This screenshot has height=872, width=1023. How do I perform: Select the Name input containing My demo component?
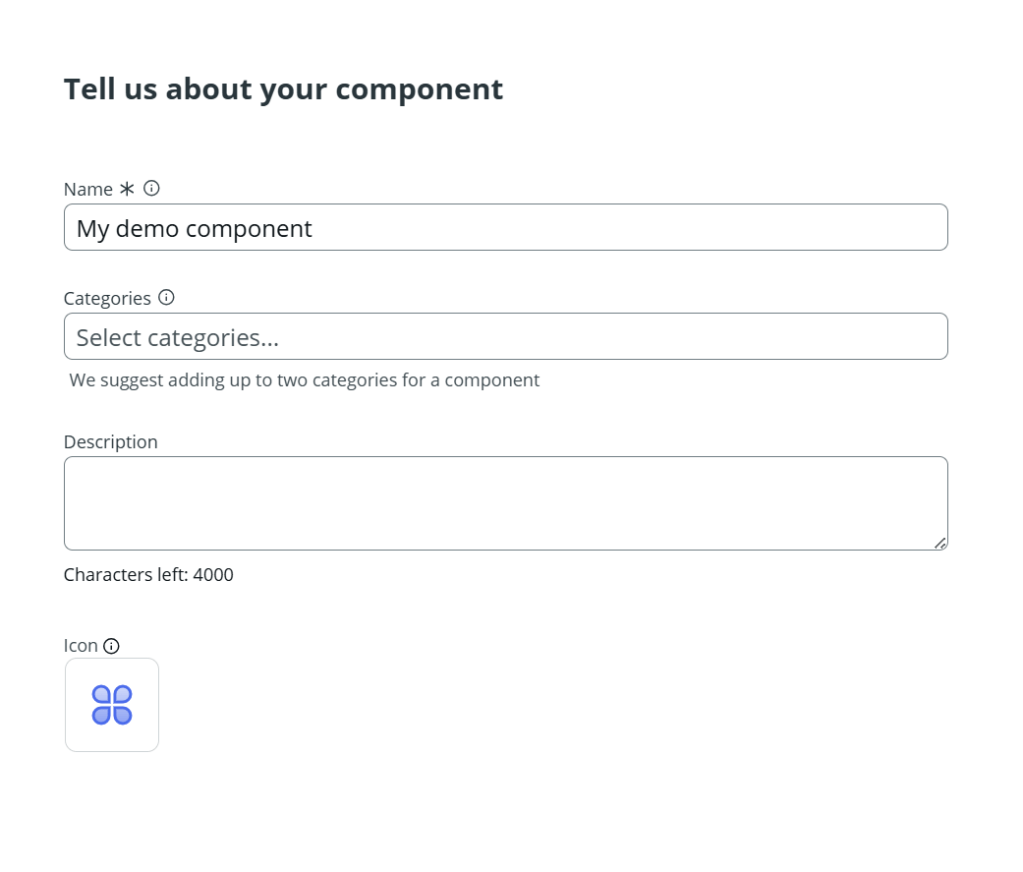tap(505, 227)
